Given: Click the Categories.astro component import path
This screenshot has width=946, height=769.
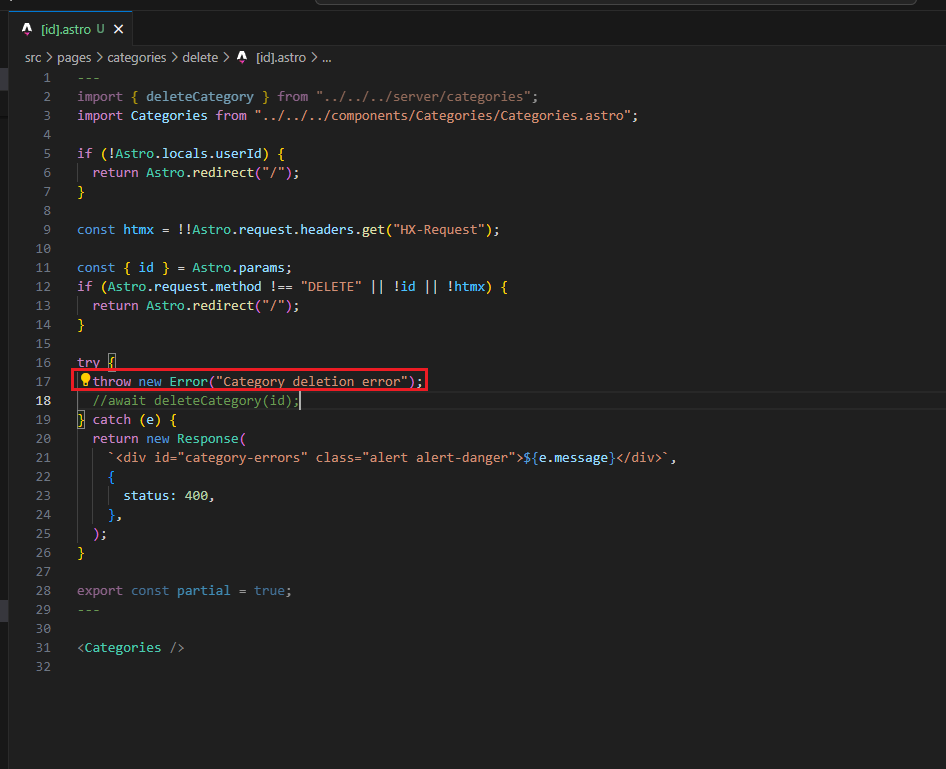Looking at the screenshot, I should tap(442, 116).
